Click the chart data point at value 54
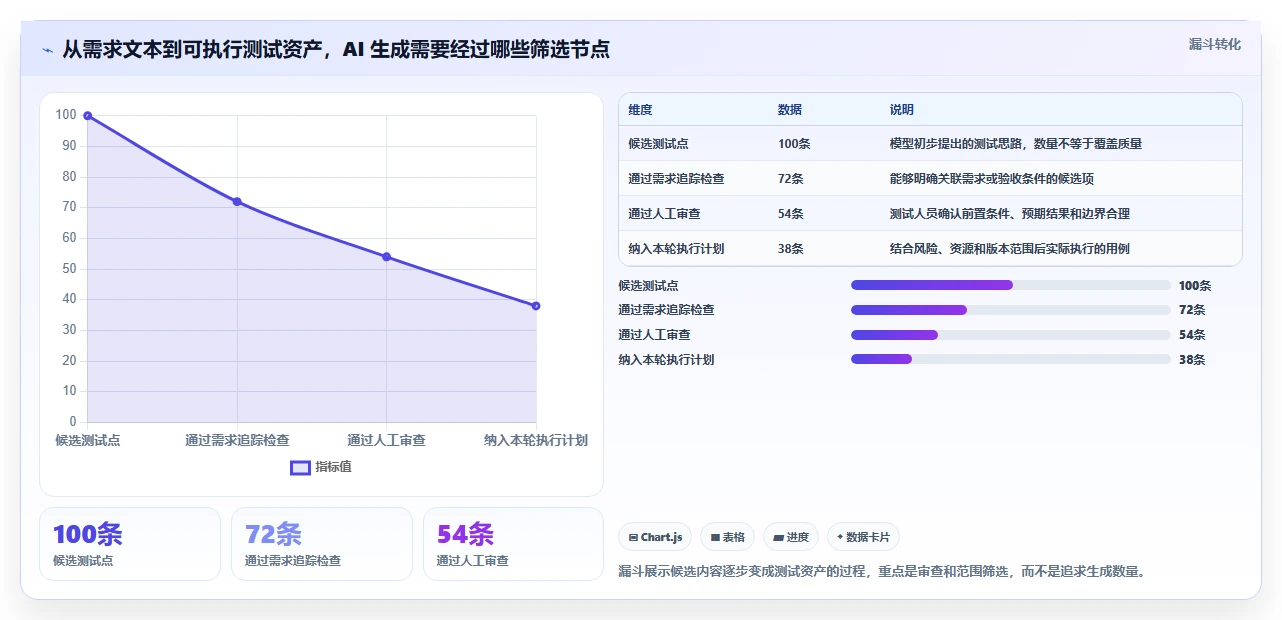The width and height of the screenshot is (1282, 620). click(386, 257)
